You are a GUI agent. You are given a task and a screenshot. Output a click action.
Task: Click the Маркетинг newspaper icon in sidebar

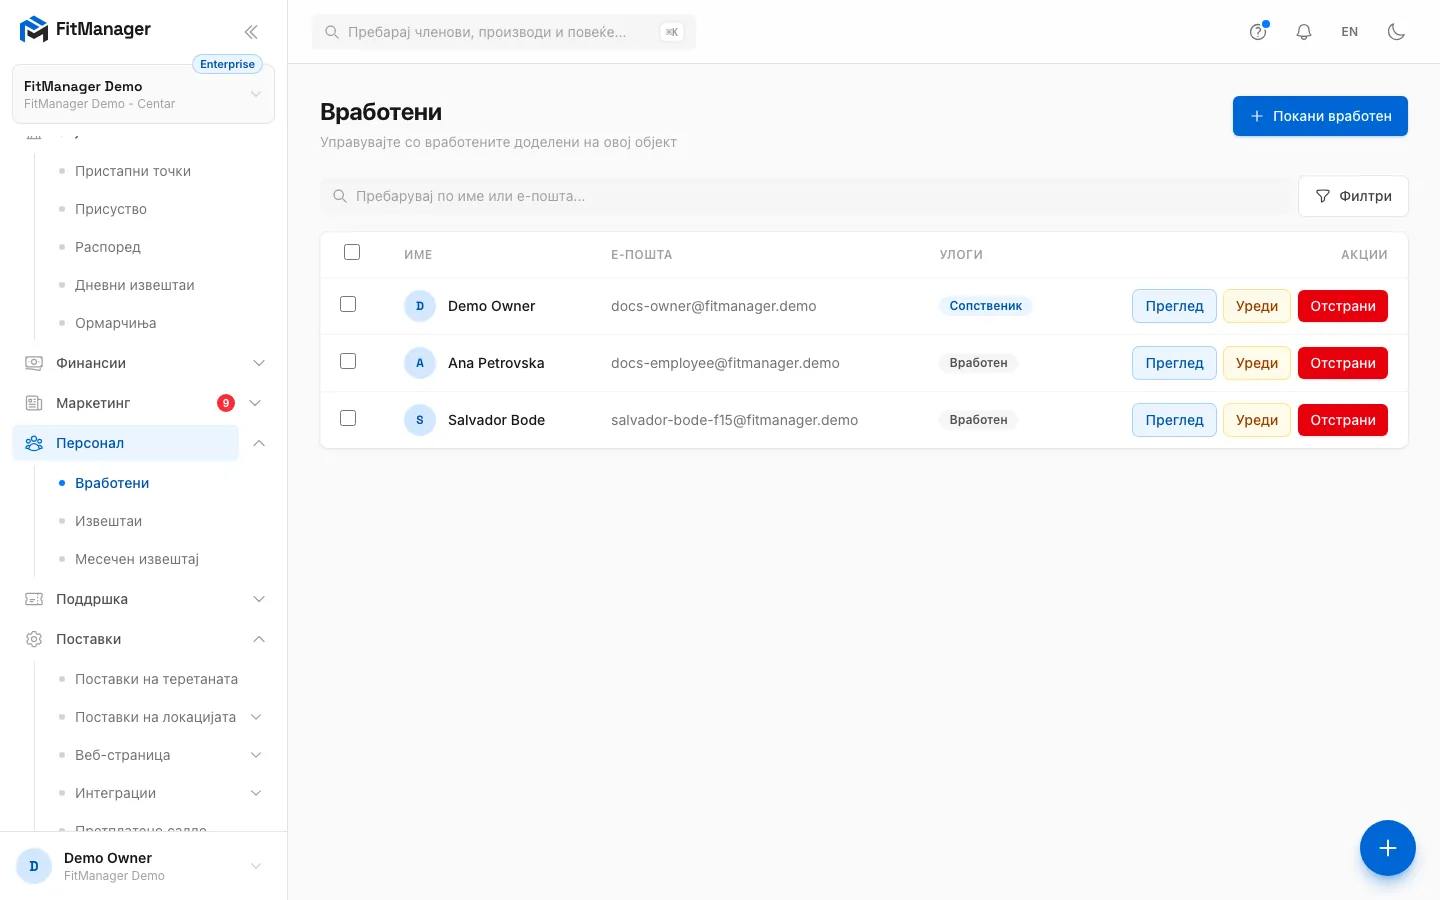pyautogui.click(x=34, y=403)
